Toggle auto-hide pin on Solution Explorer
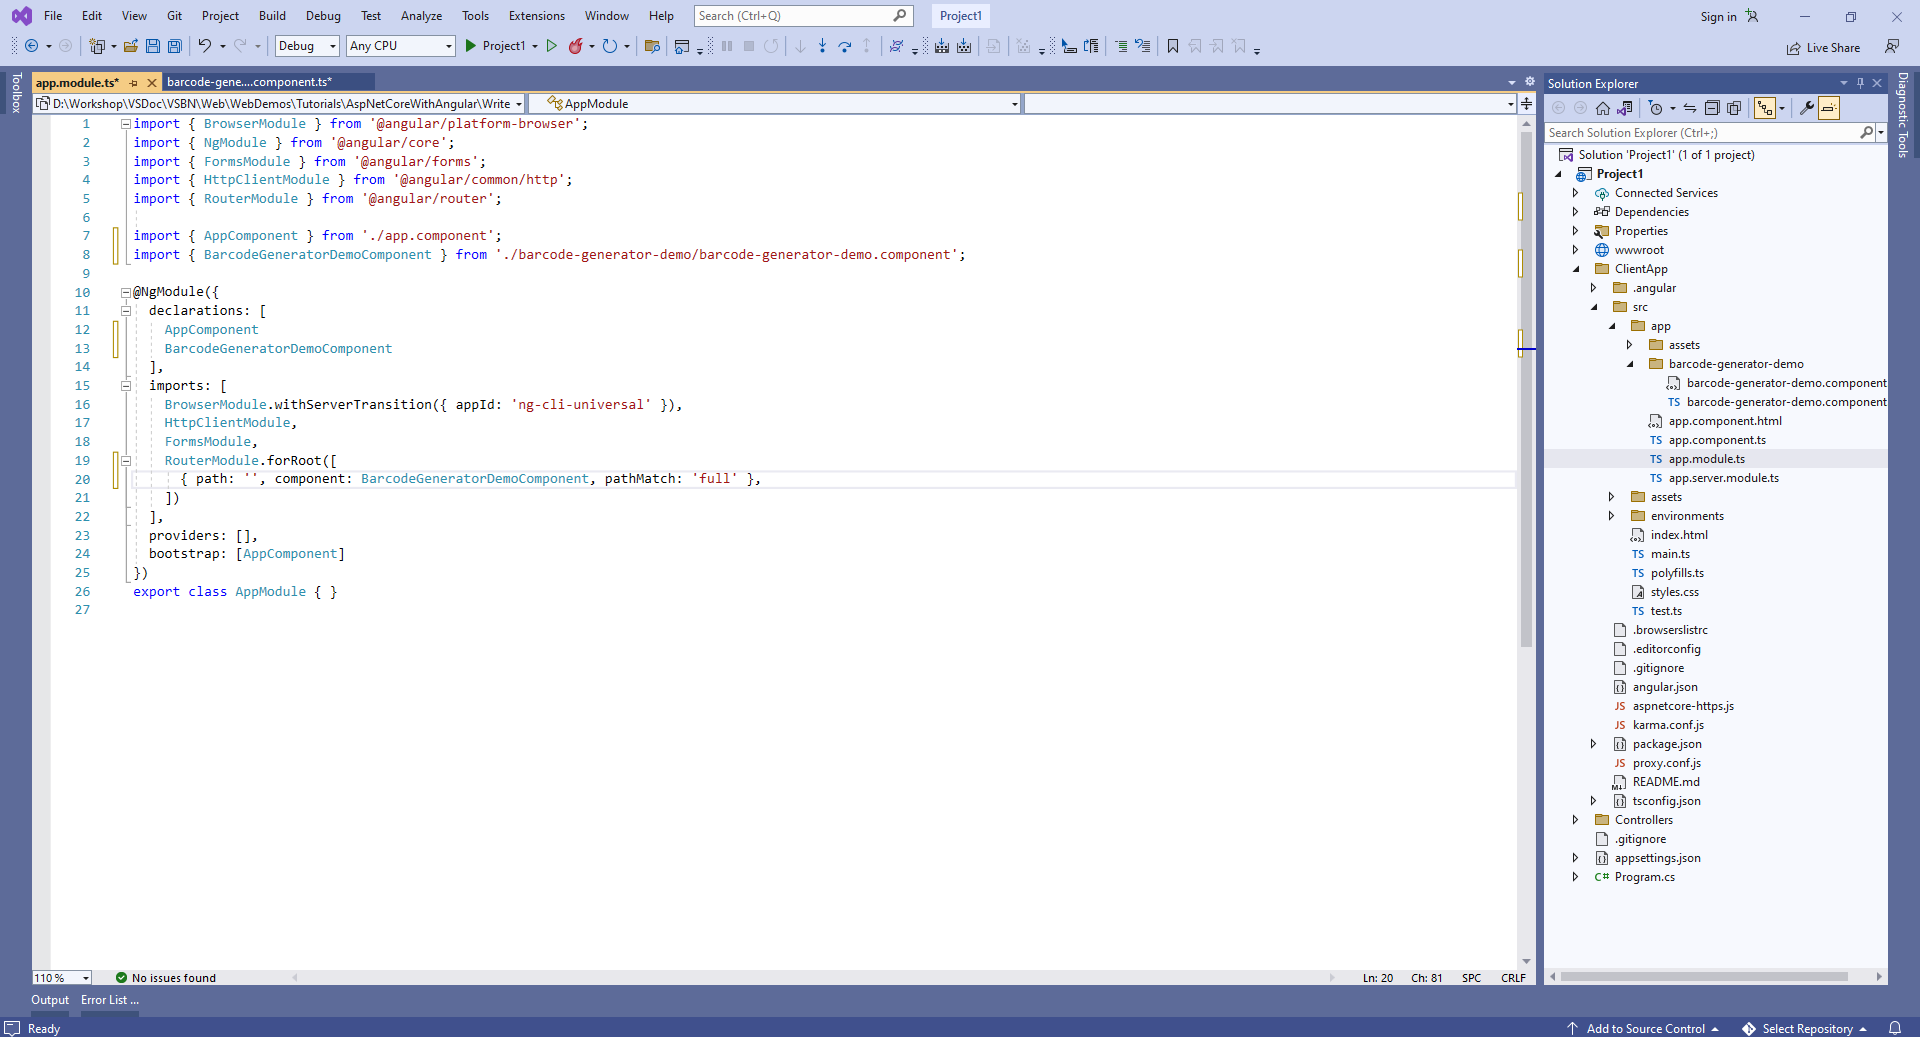1920x1037 pixels. tap(1860, 83)
